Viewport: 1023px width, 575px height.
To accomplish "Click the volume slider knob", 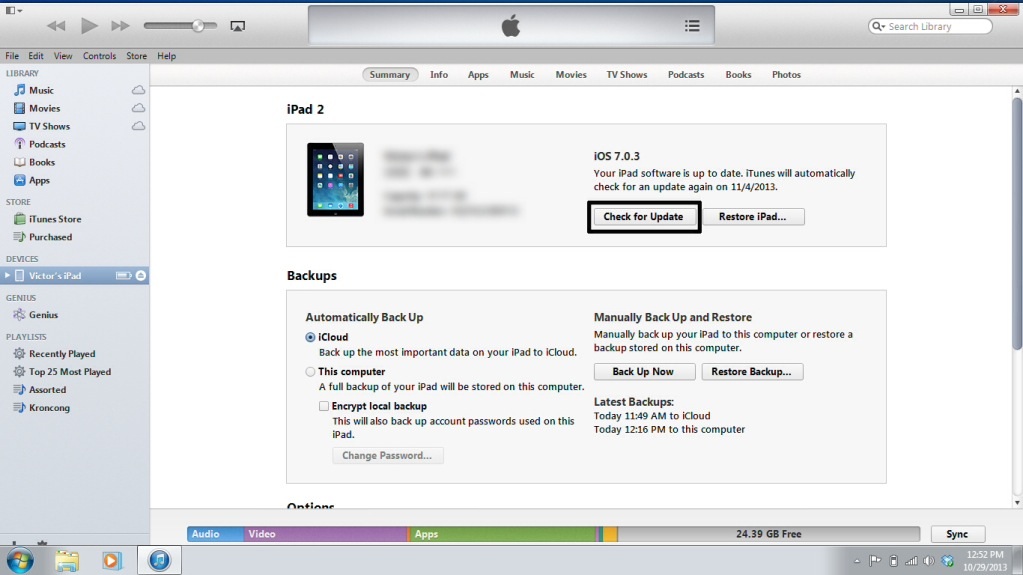I will point(198,26).
